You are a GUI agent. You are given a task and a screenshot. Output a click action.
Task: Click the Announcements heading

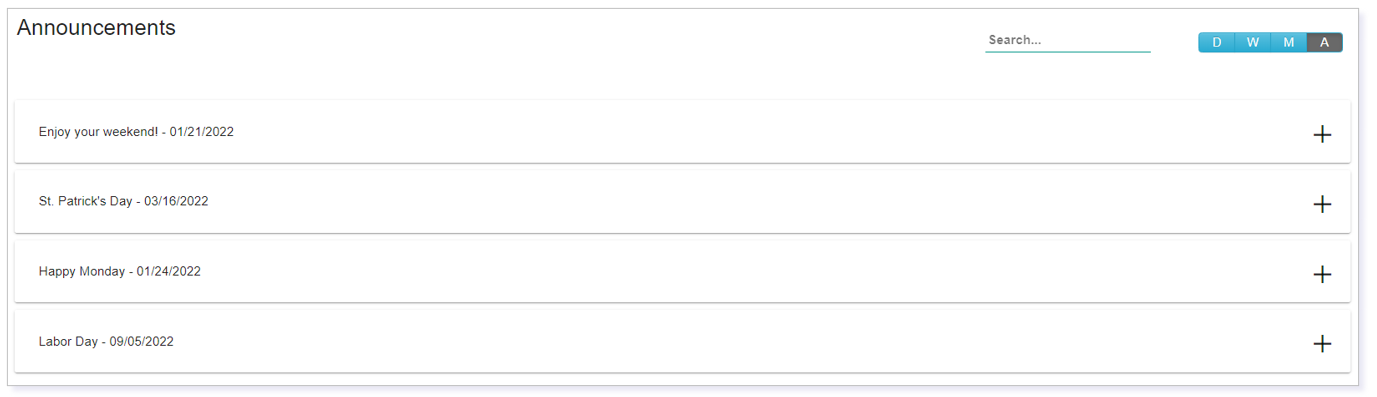click(96, 28)
